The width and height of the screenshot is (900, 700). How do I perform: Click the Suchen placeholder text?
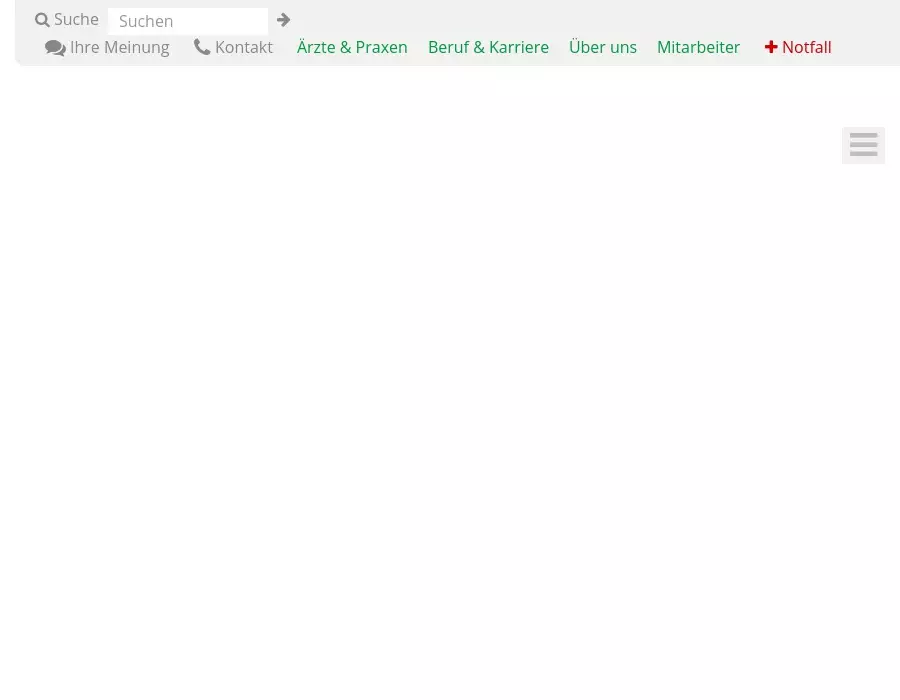coord(146,21)
